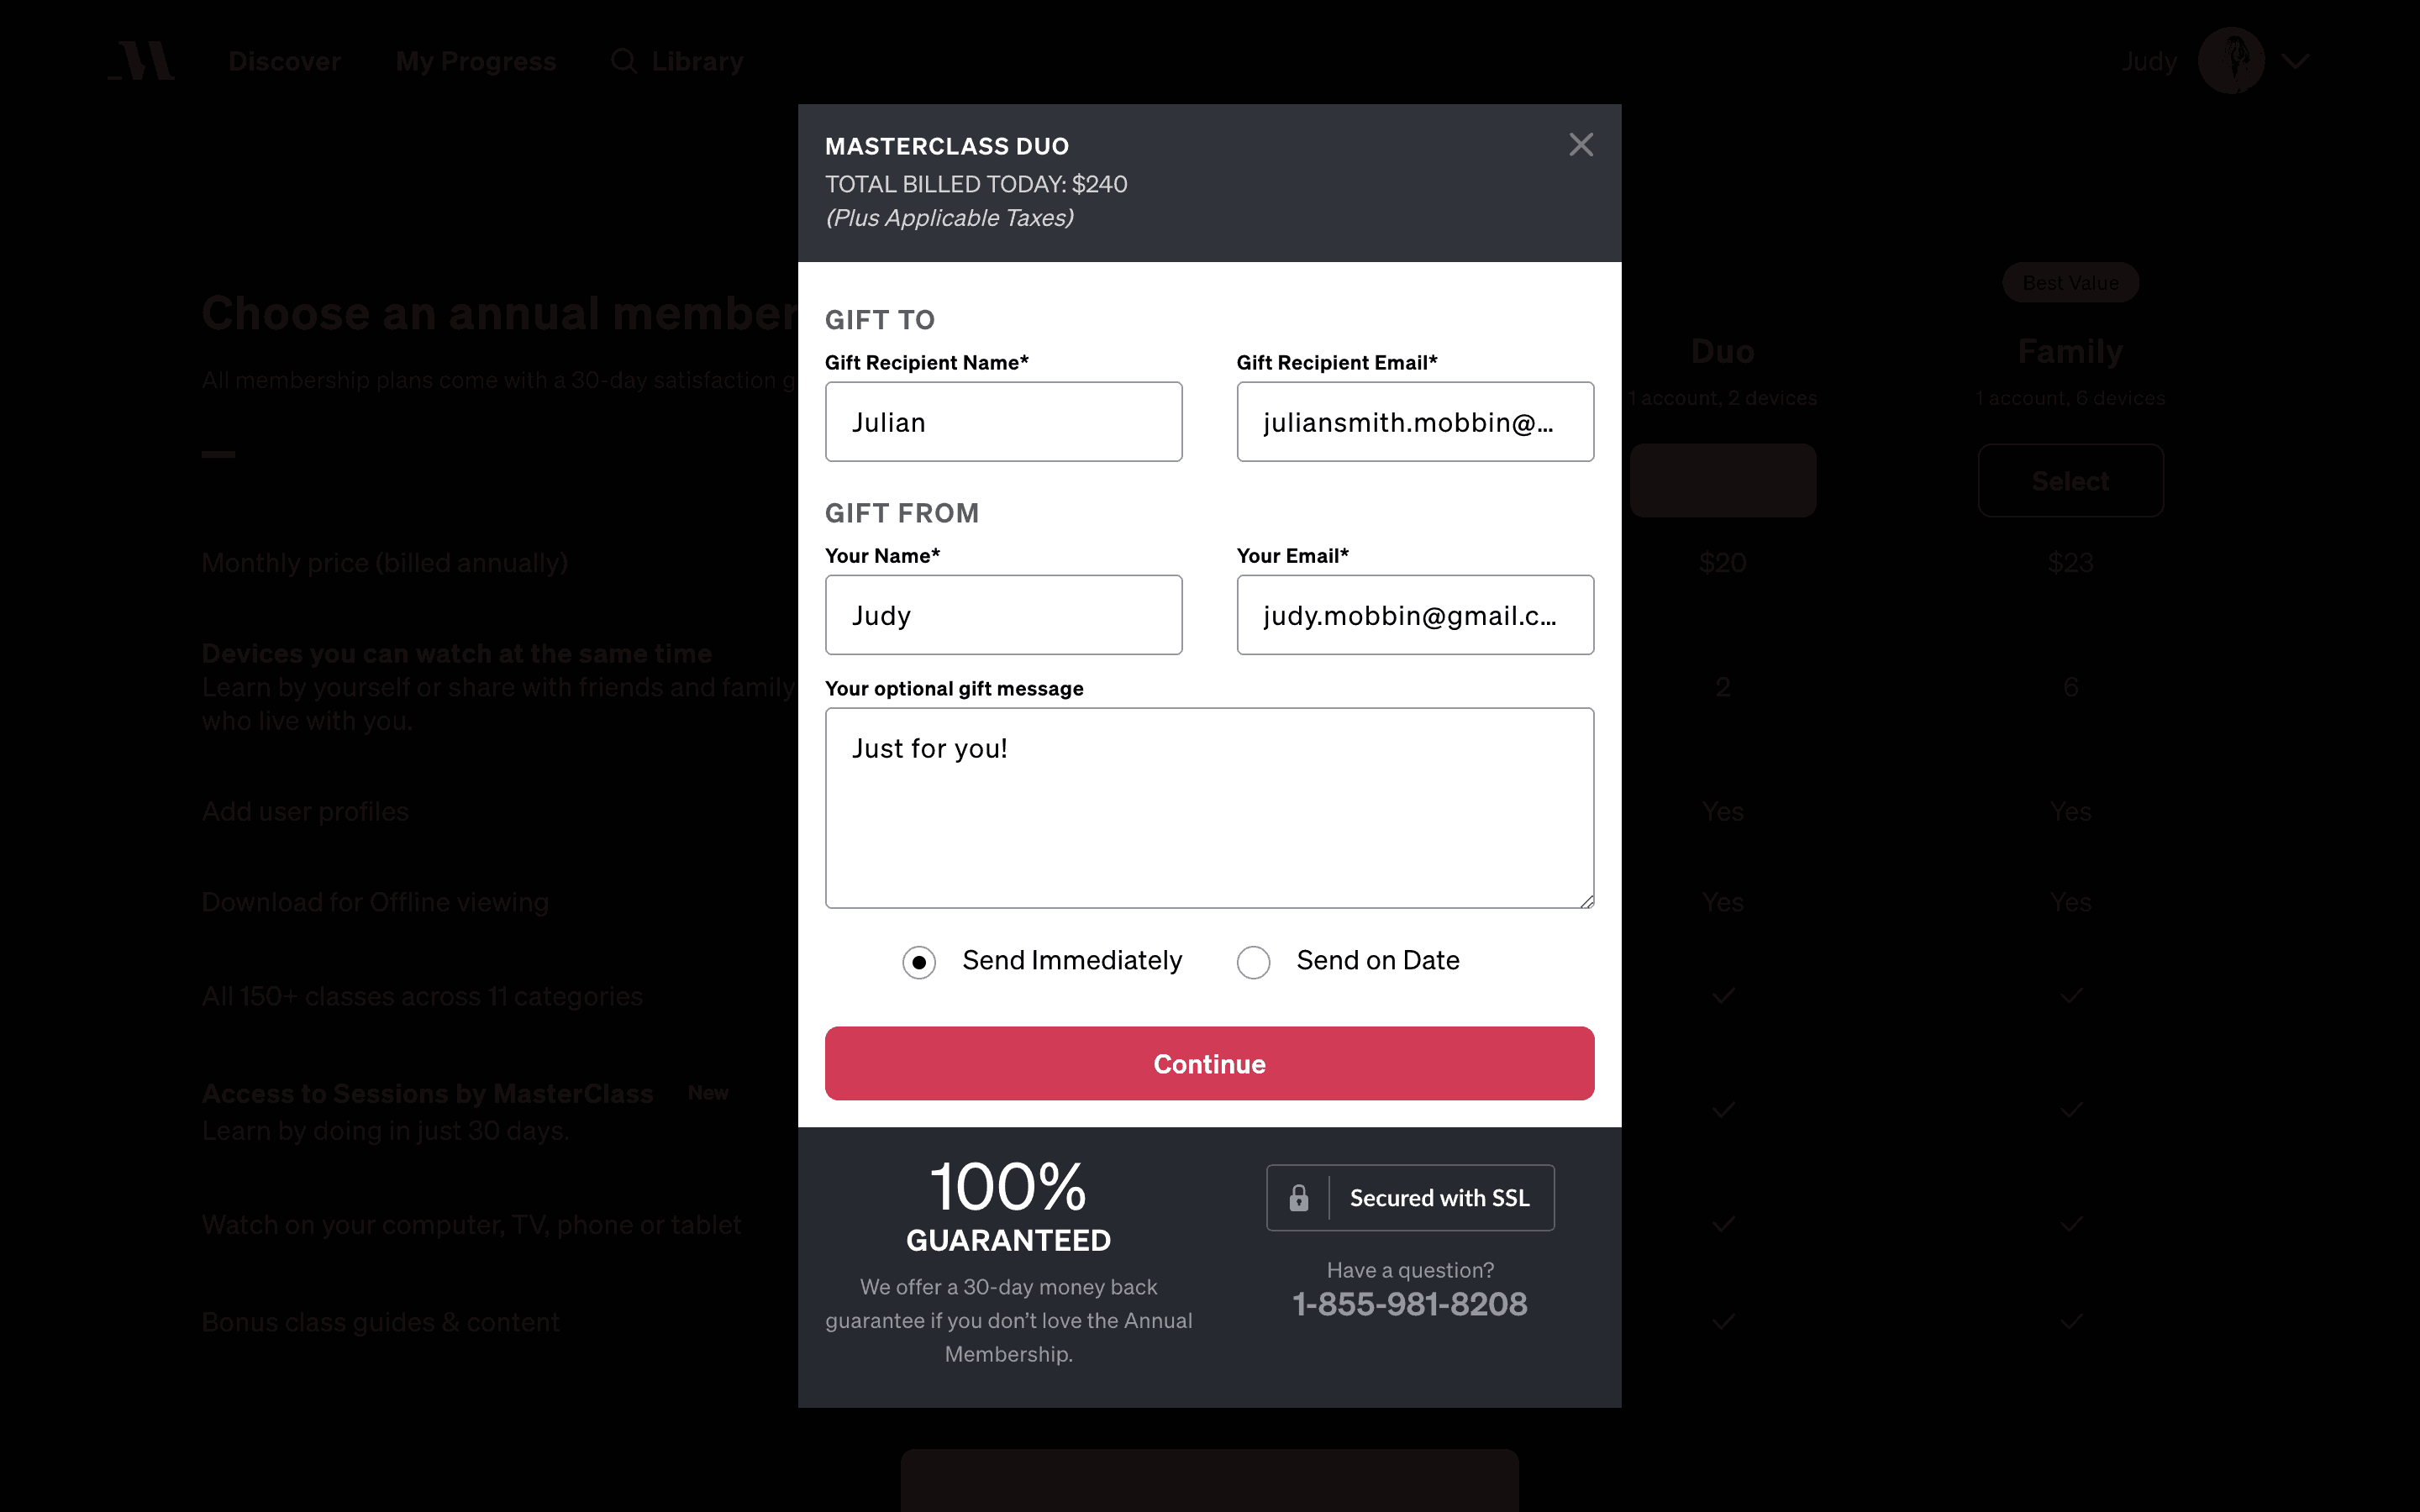Choose the Send on Date radio option
This screenshot has height=1512, width=2420.
point(1253,962)
